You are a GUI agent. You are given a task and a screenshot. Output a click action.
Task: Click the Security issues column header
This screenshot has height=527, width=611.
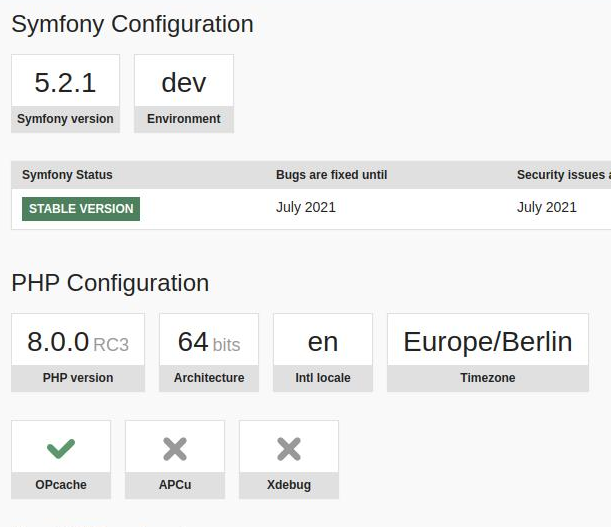tap(564, 175)
